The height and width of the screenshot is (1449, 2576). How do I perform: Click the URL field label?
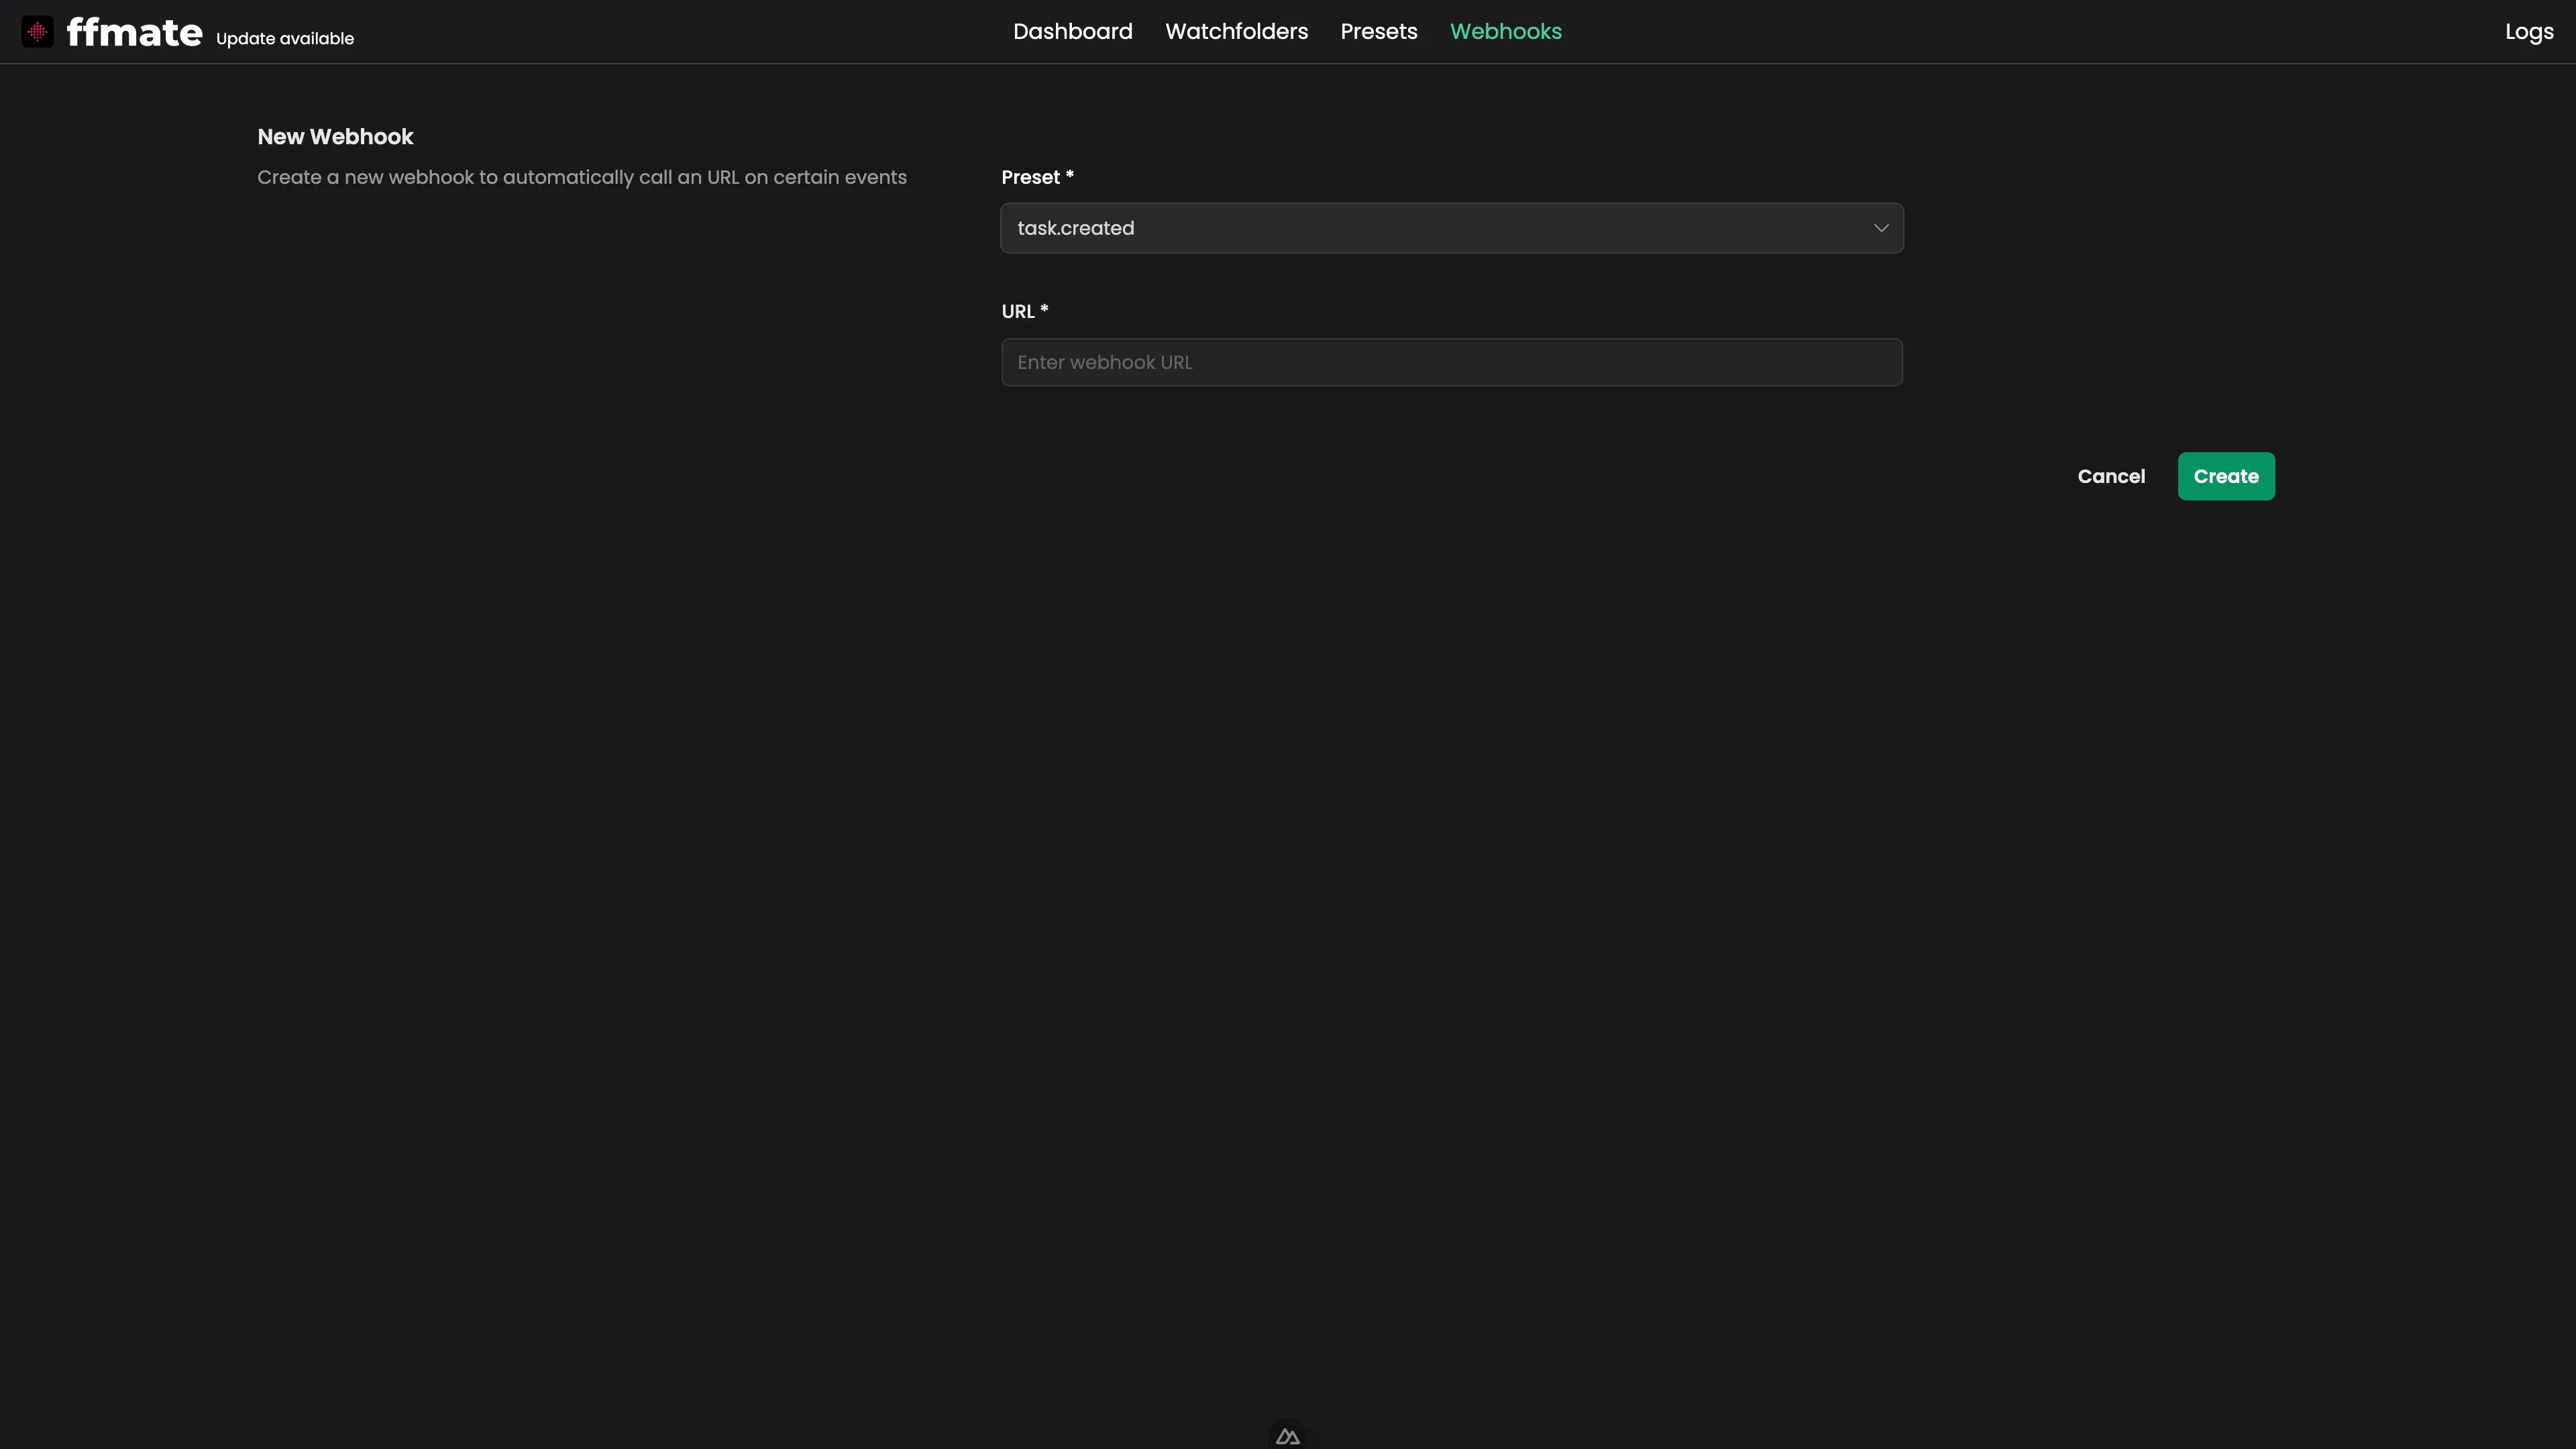pos(1018,311)
